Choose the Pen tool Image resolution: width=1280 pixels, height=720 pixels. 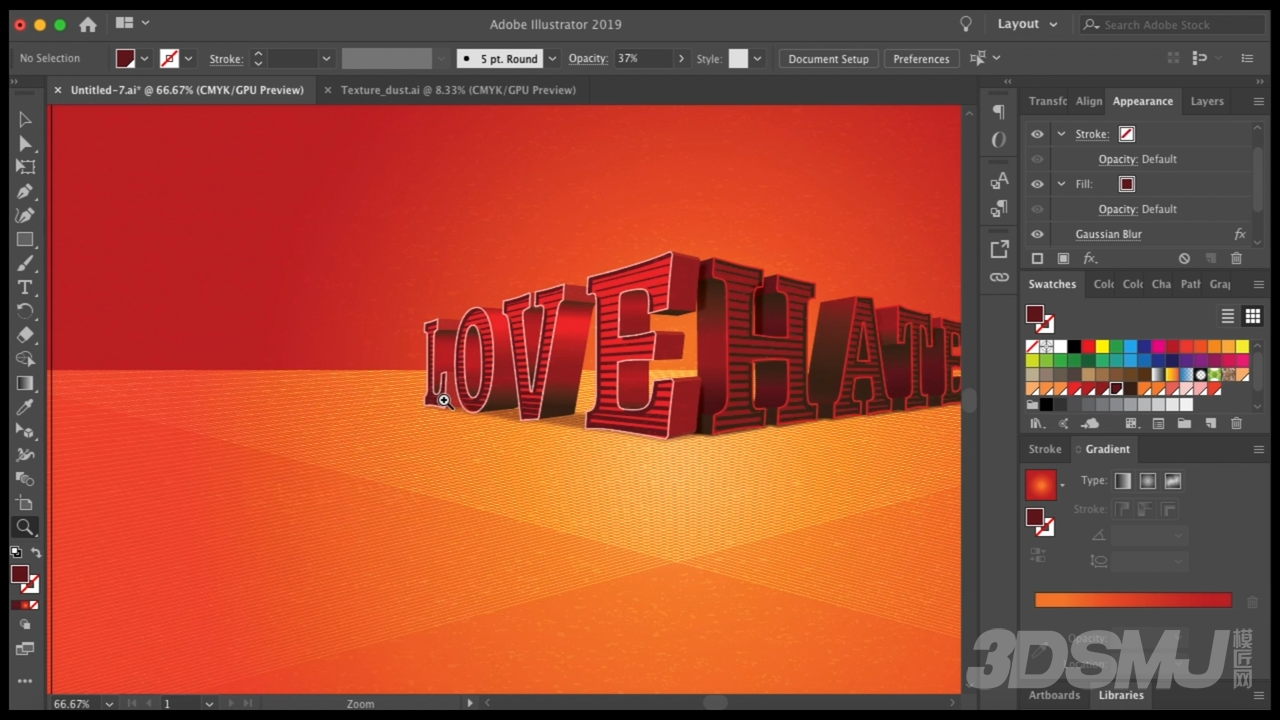point(25,191)
